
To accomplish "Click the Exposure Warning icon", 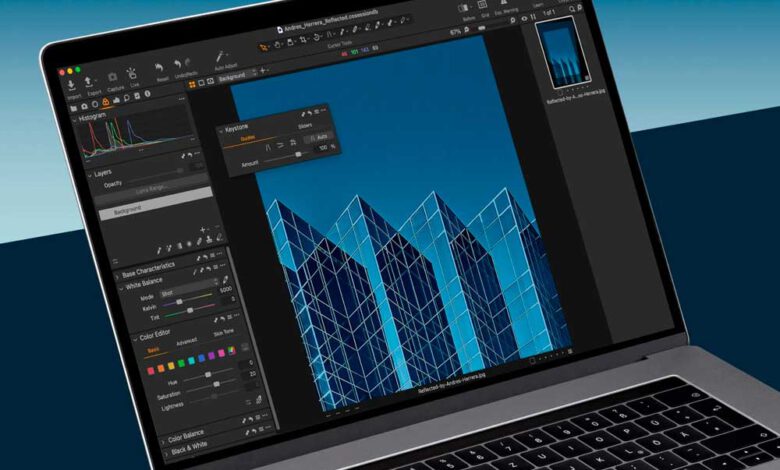I will pos(503,3).
